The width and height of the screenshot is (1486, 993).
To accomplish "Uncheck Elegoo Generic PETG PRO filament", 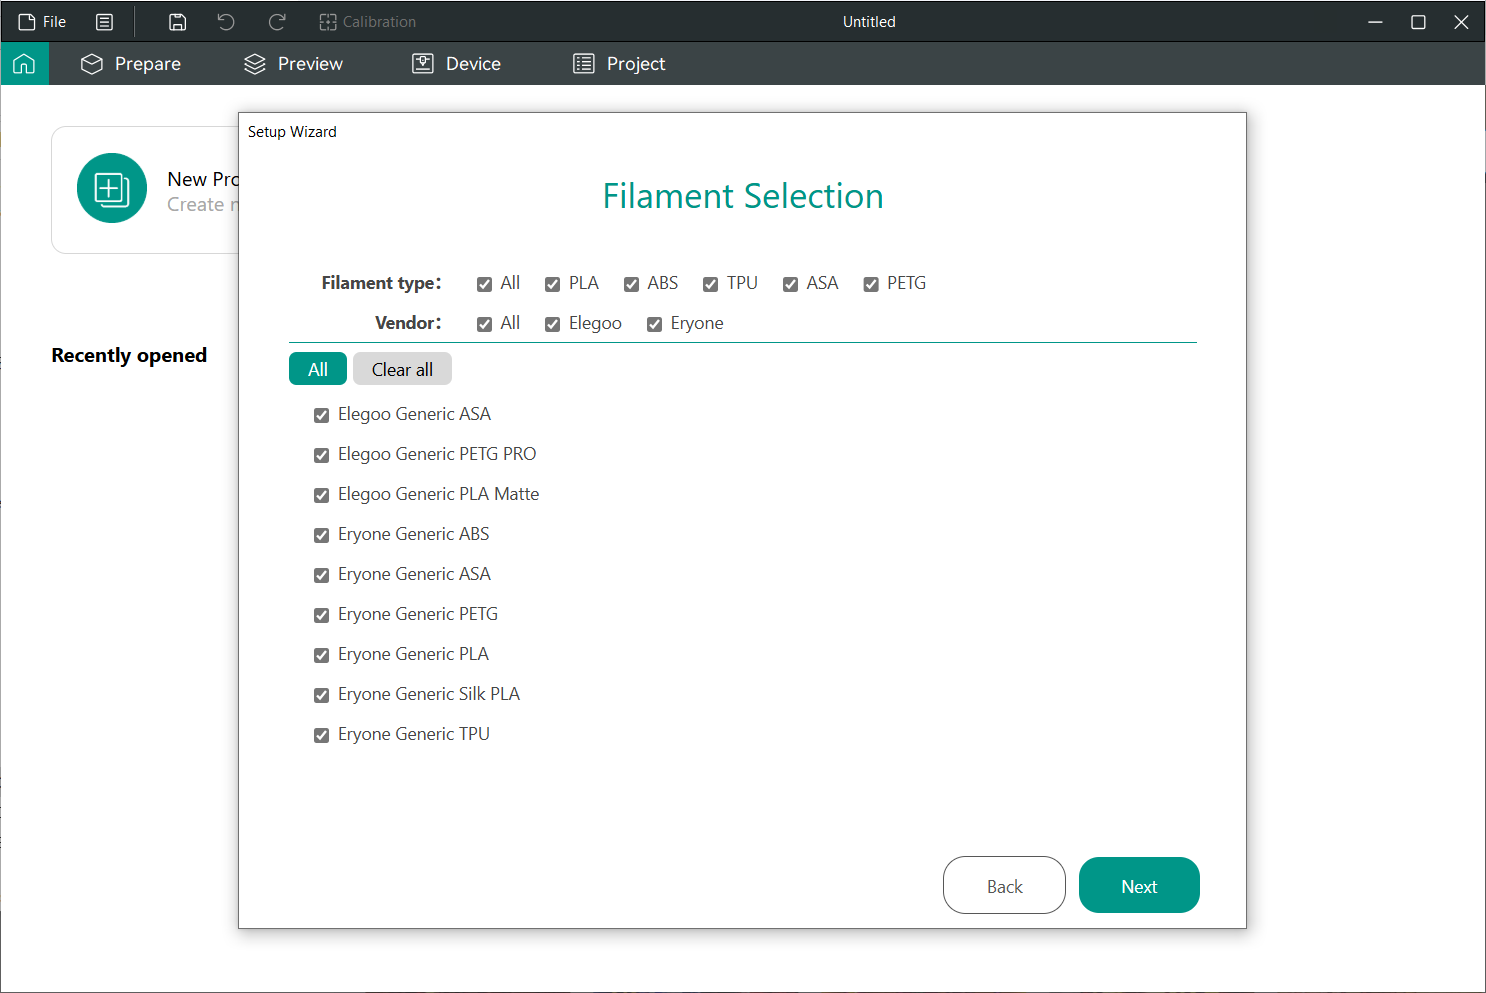I will tap(321, 455).
